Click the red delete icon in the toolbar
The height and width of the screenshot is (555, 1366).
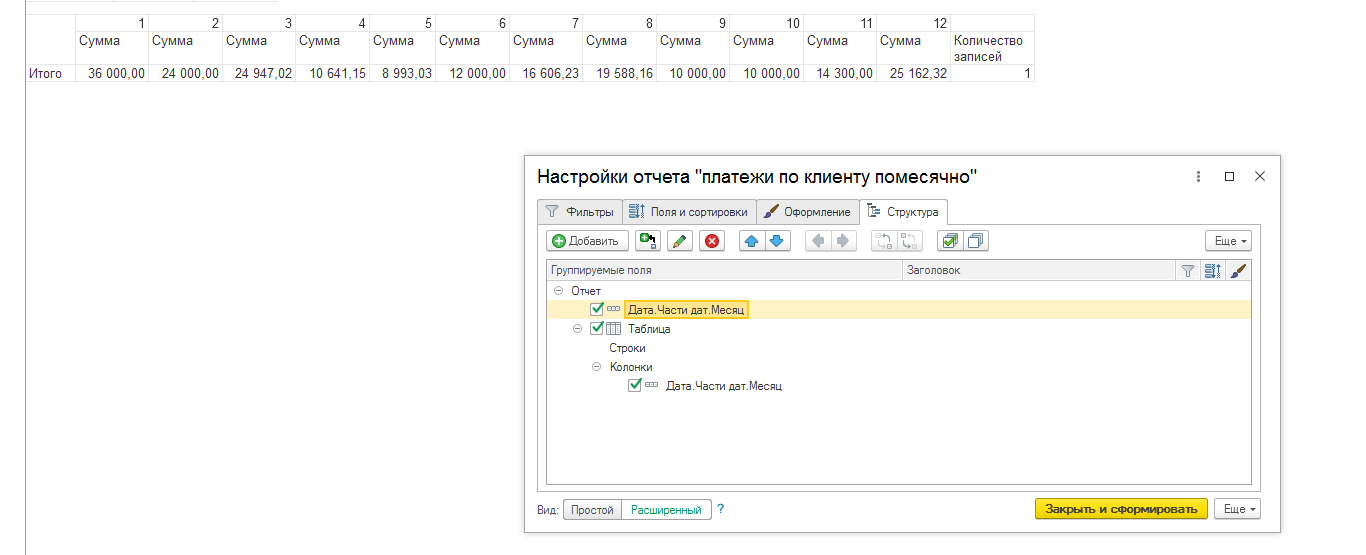click(712, 240)
